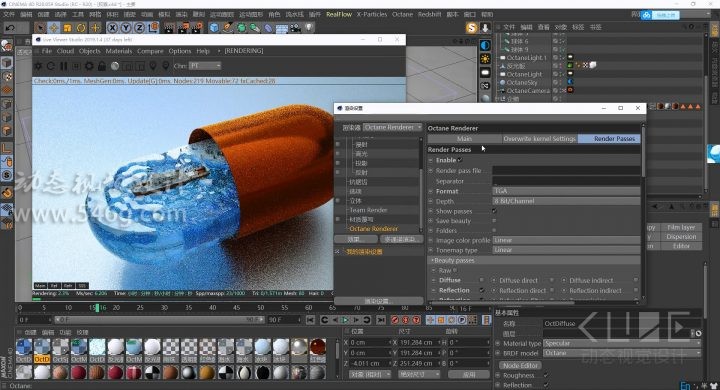720x390 pixels.
Task: Click the record keyframe red button
Action: tap(395, 320)
